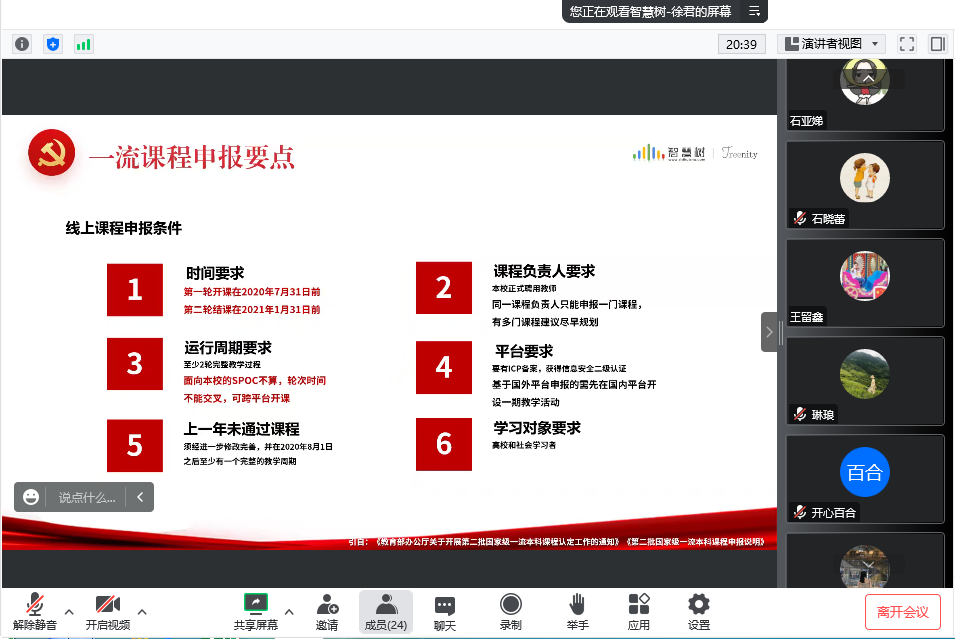
Task: Unmute microphone via 解除静音
Action: point(35,611)
